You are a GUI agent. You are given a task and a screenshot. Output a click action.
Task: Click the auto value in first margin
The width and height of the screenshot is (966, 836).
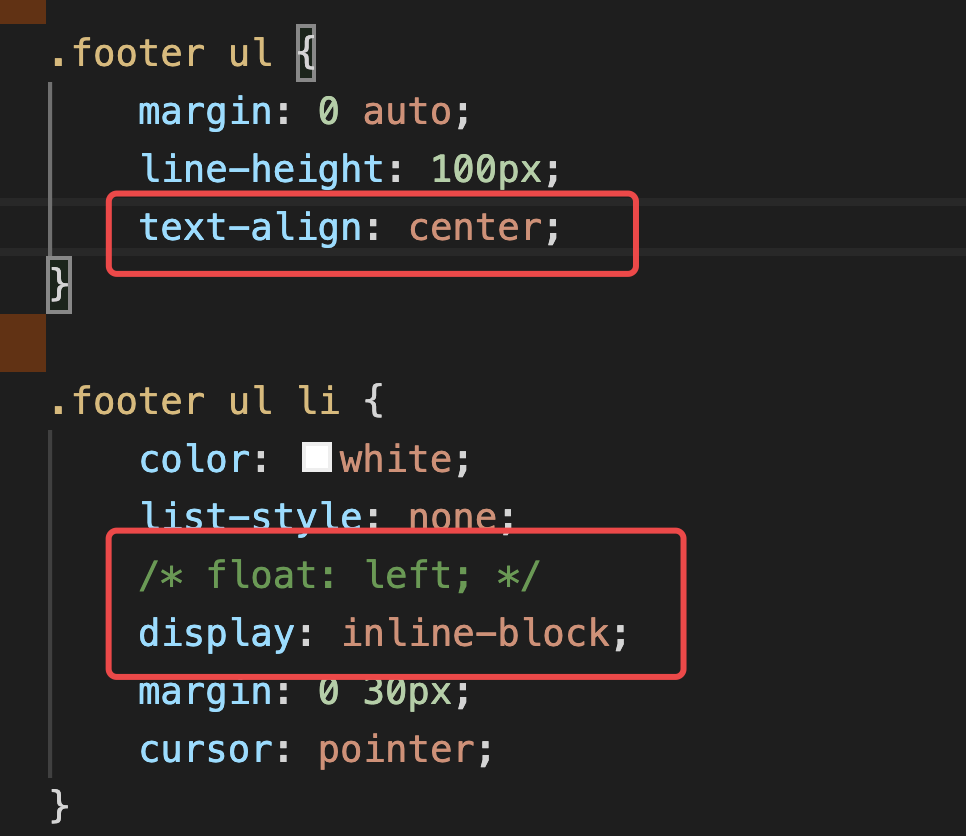point(407,111)
